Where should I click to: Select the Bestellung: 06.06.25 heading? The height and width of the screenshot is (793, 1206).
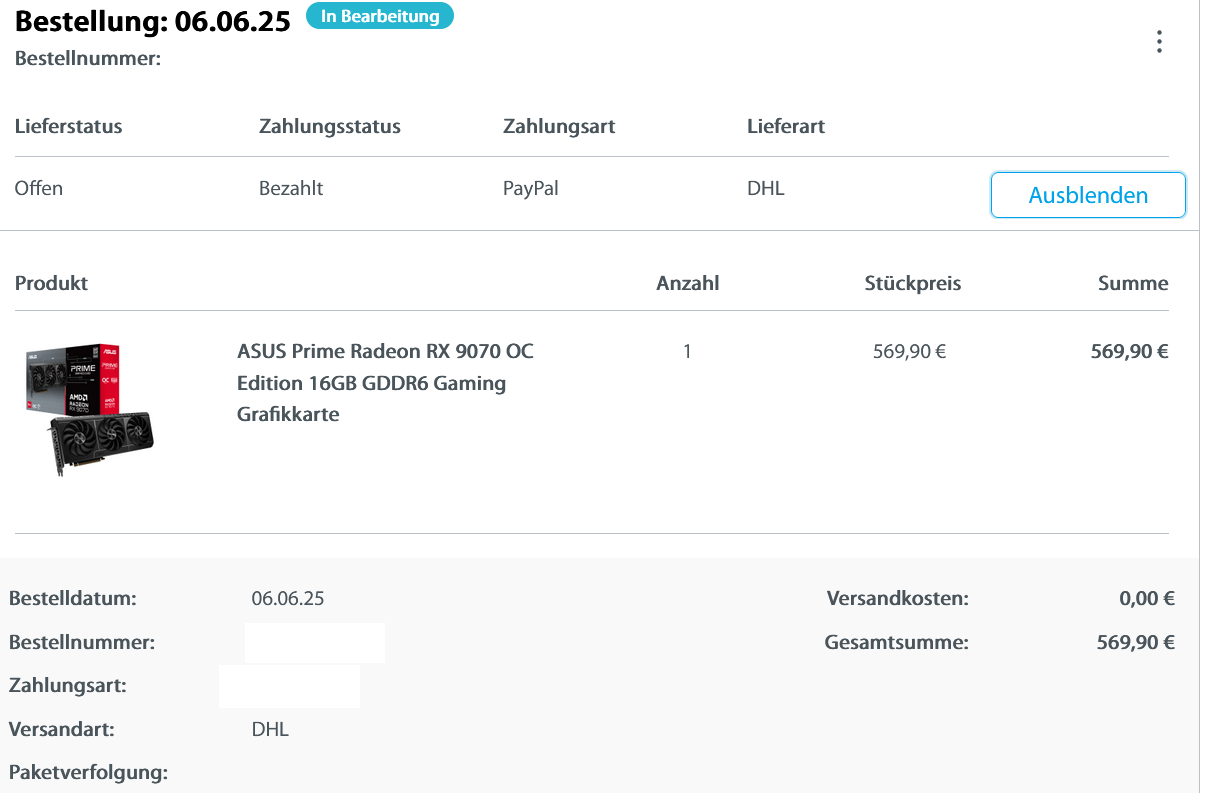[x=153, y=21]
